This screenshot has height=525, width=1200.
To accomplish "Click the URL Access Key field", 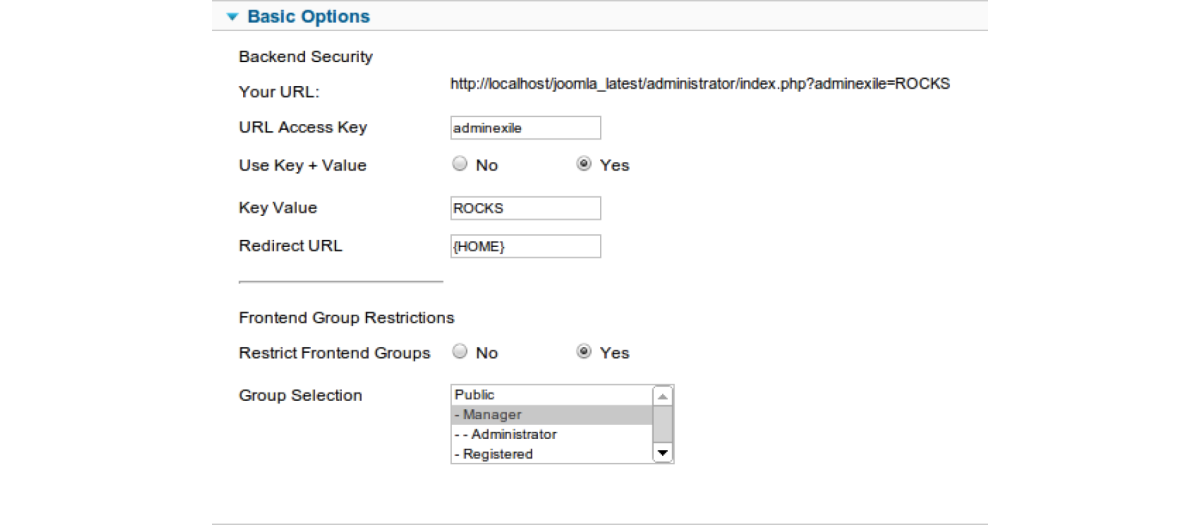I will (x=526, y=128).
